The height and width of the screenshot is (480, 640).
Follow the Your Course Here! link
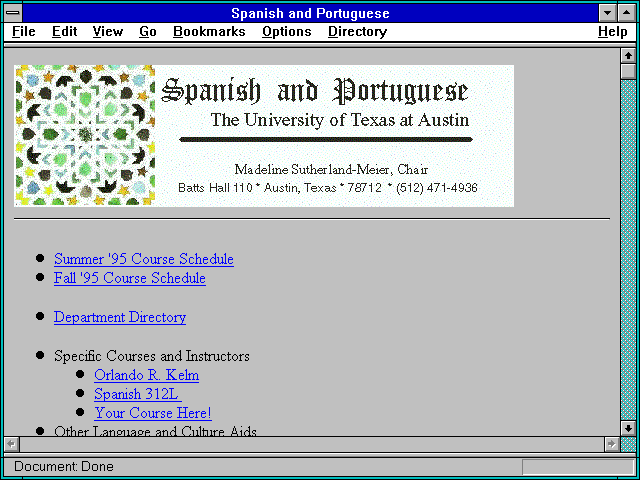[153, 413]
